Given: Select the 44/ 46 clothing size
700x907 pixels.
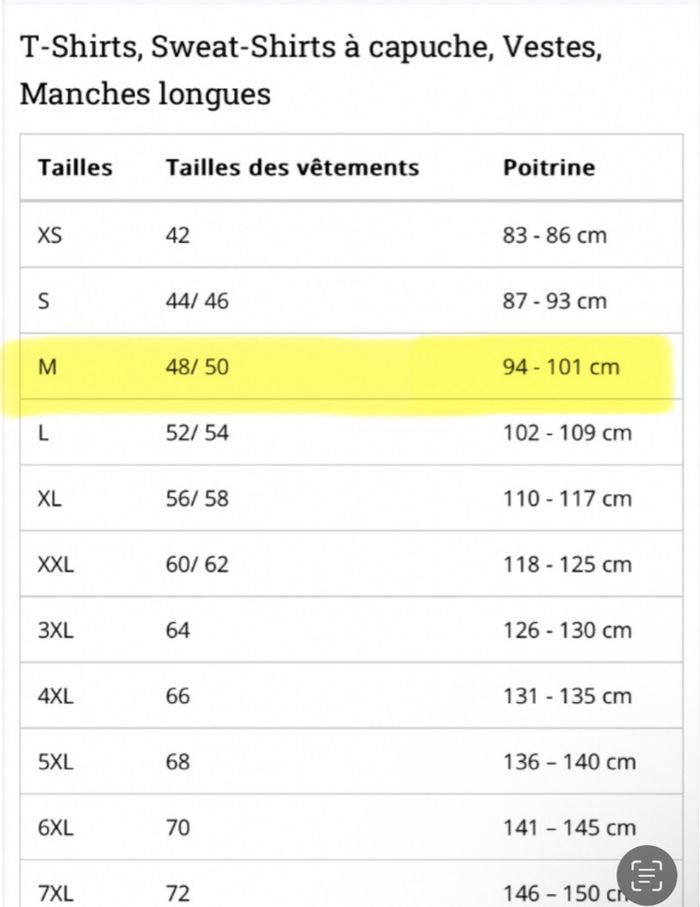Looking at the screenshot, I should (x=197, y=301).
